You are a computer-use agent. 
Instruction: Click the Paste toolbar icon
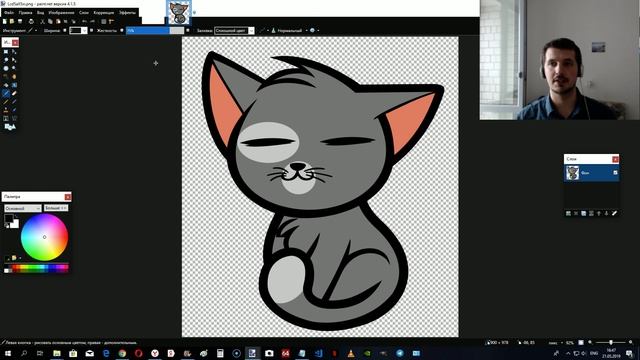[x=58, y=21]
